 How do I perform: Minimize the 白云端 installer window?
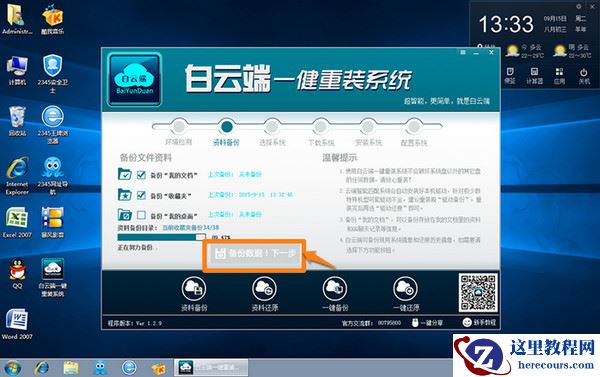(x=476, y=53)
